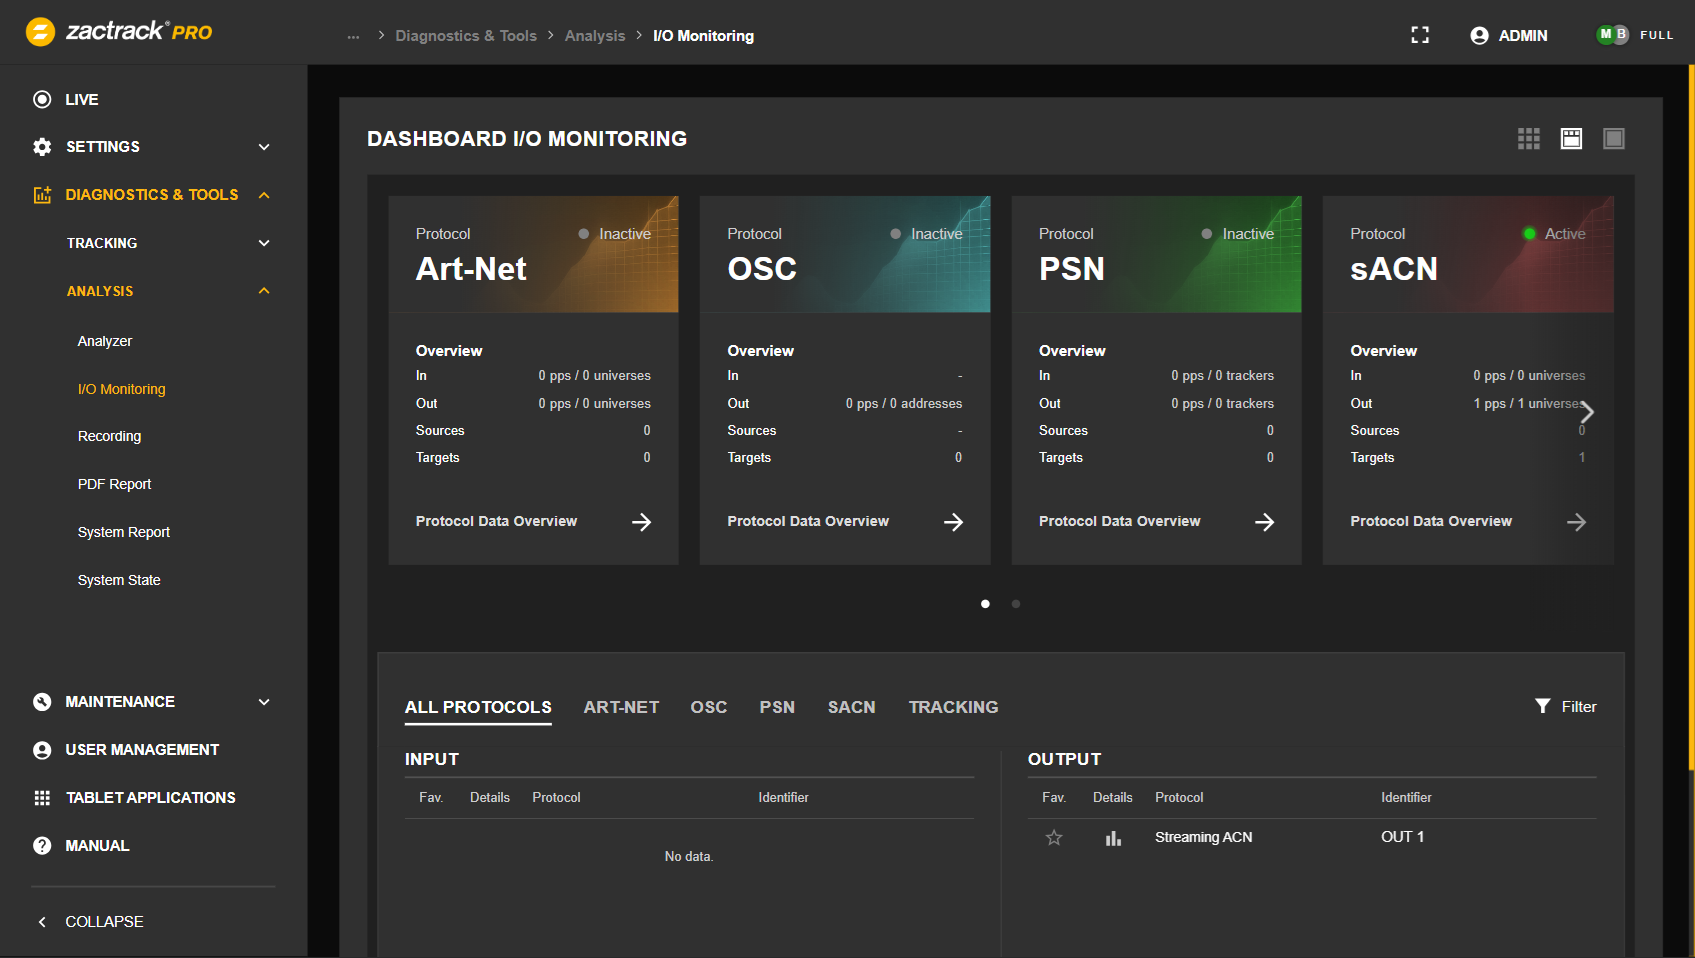Select the ART-NET tab
The width and height of the screenshot is (1695, 958).
coord(621,707)
